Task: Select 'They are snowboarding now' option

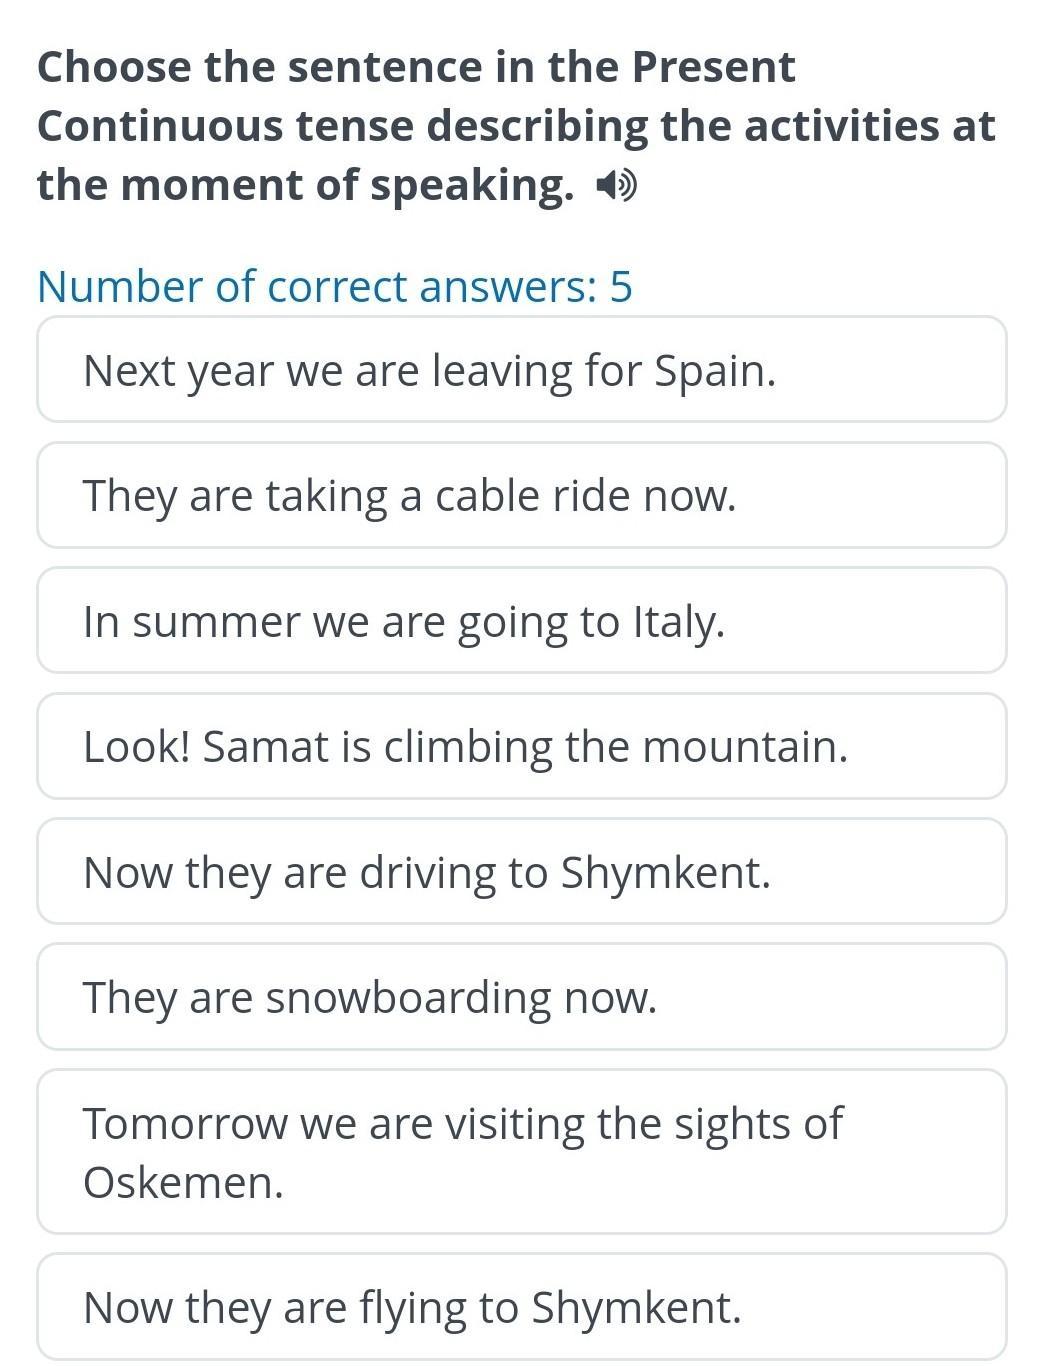Action: (522, 997)
